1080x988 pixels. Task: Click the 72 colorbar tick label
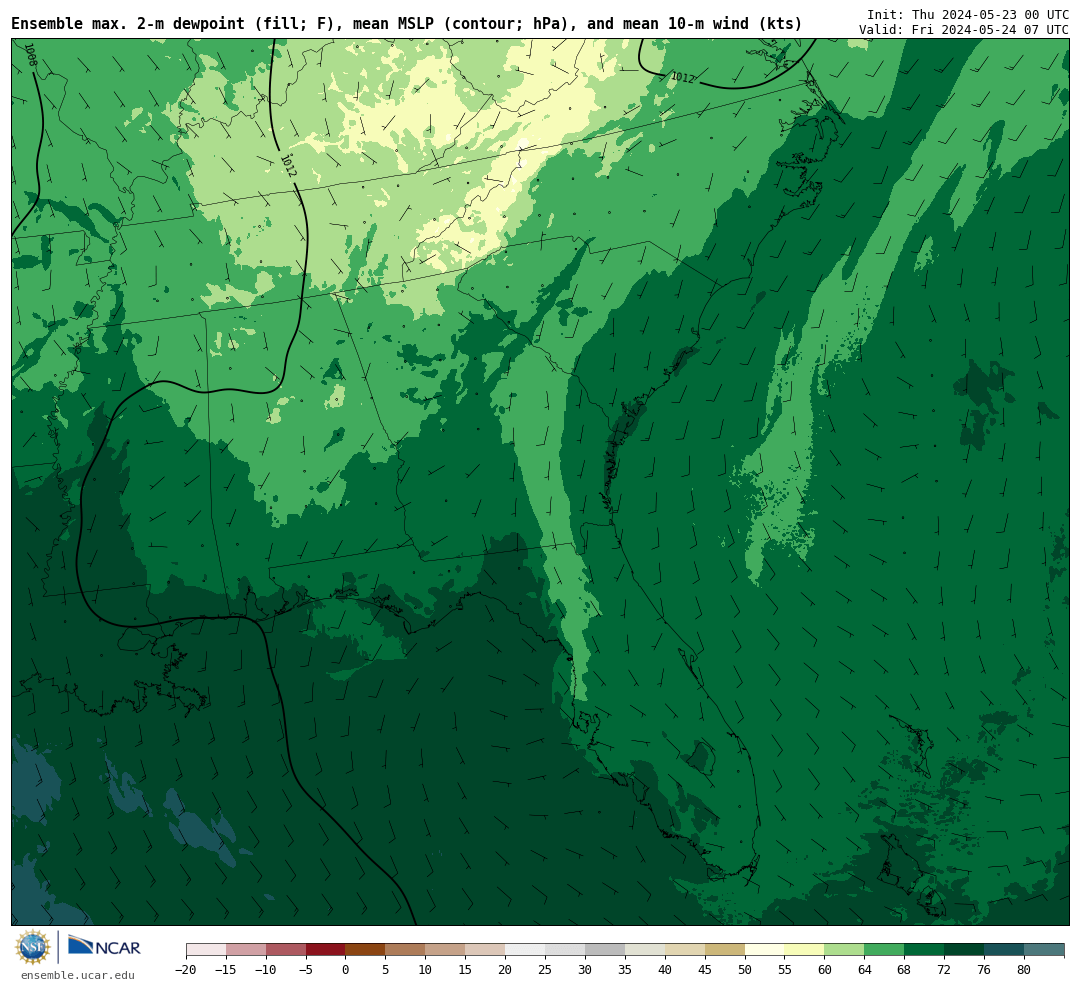[945, 970]
